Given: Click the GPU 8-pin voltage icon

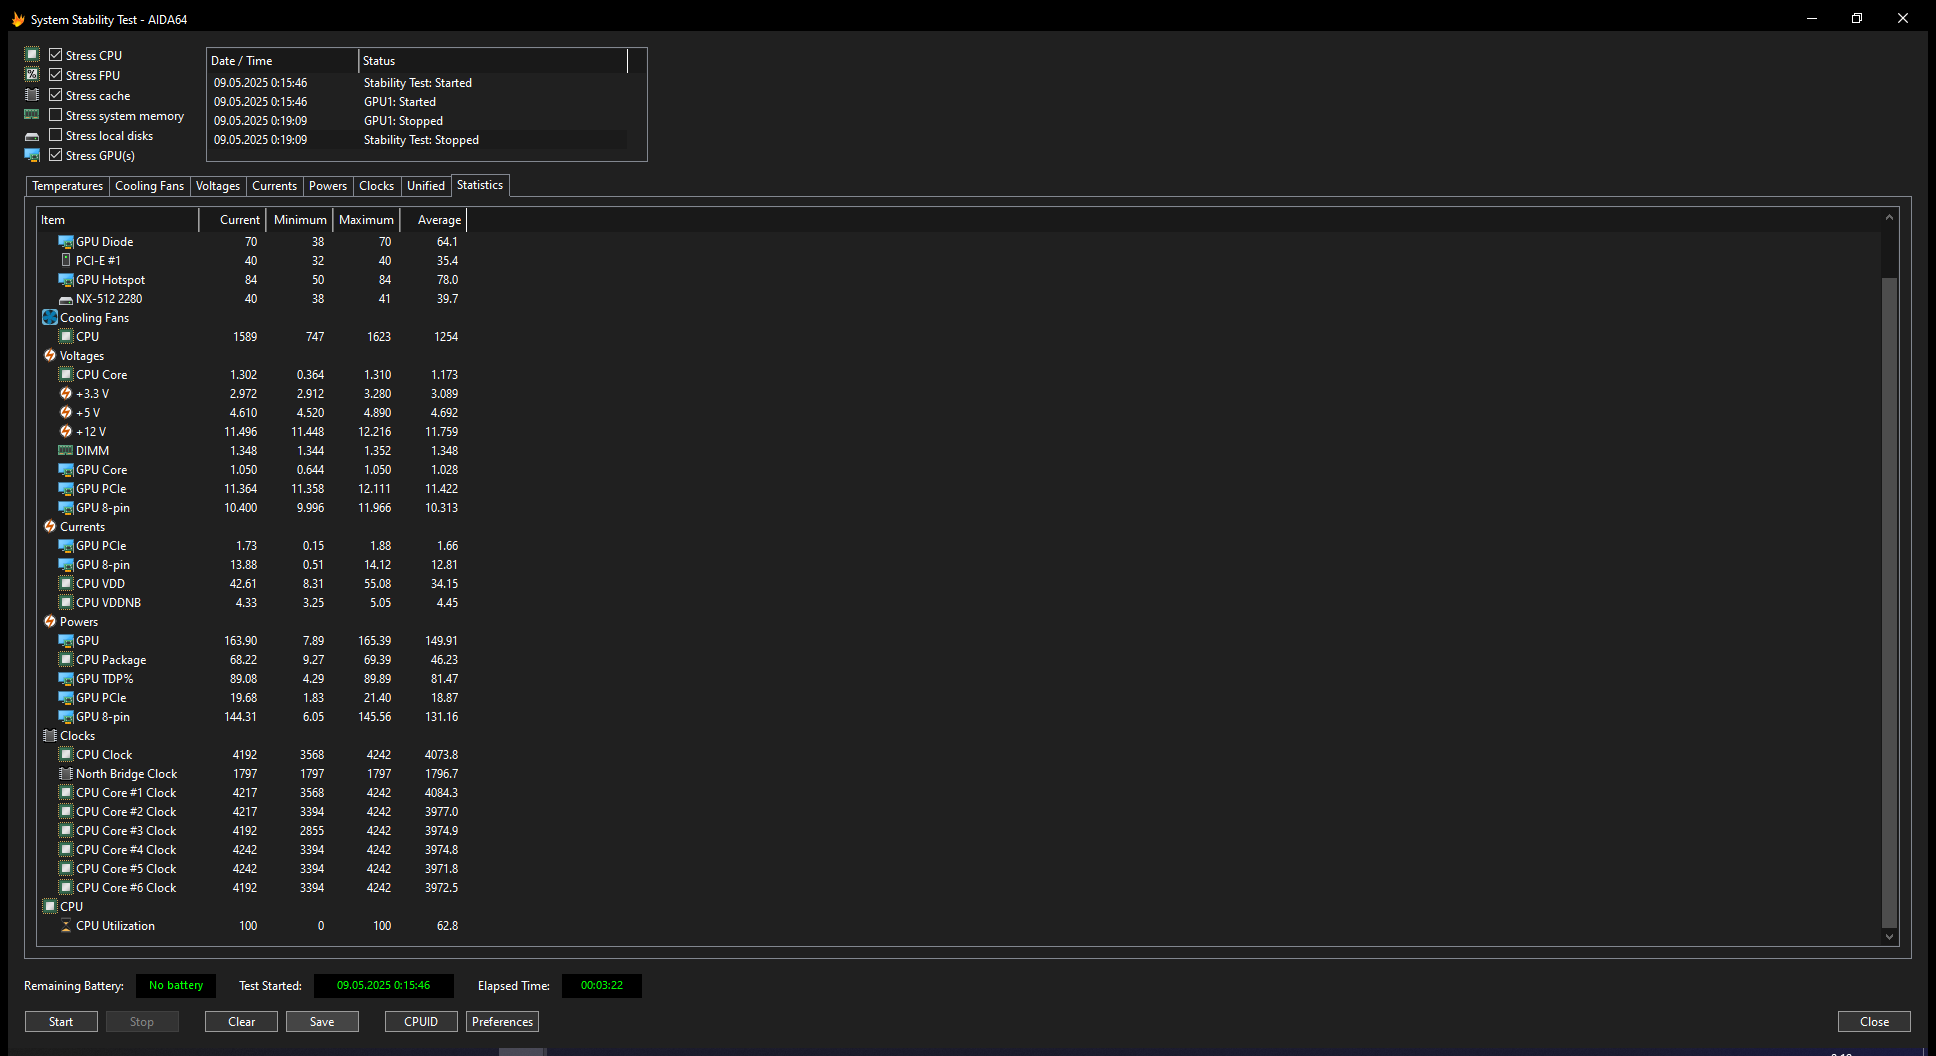Looking at the screenshot, I should tap(66, 508).
